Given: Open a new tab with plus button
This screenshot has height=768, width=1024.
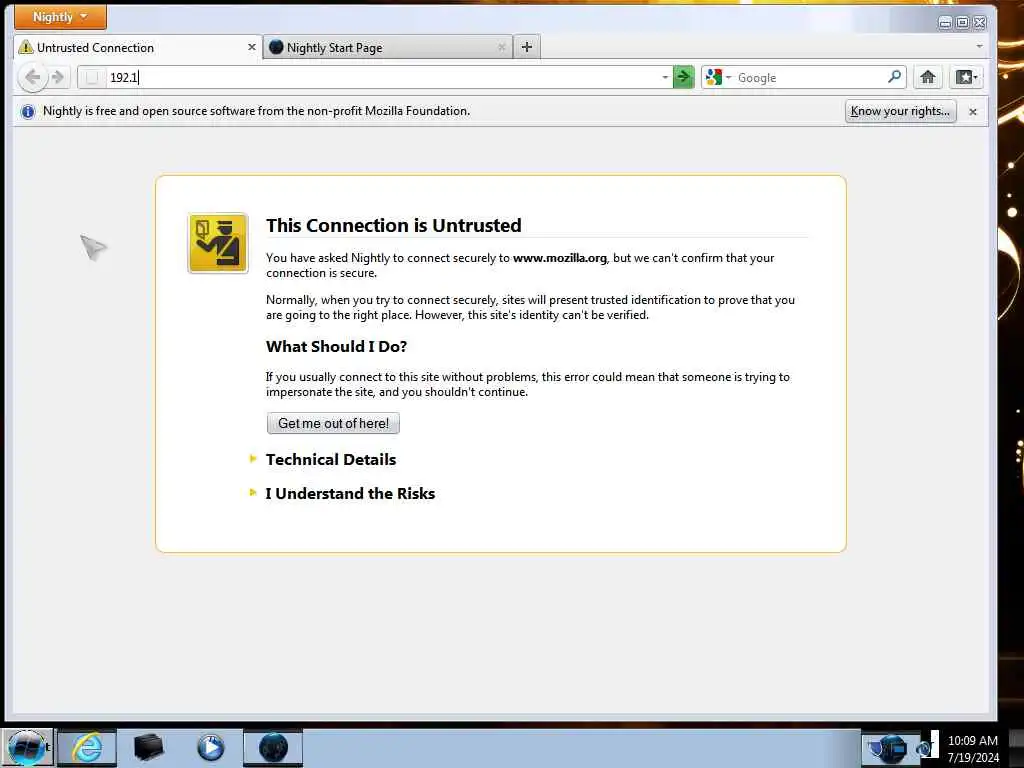Looking at the screenshot, I should [x=527, y=47].
